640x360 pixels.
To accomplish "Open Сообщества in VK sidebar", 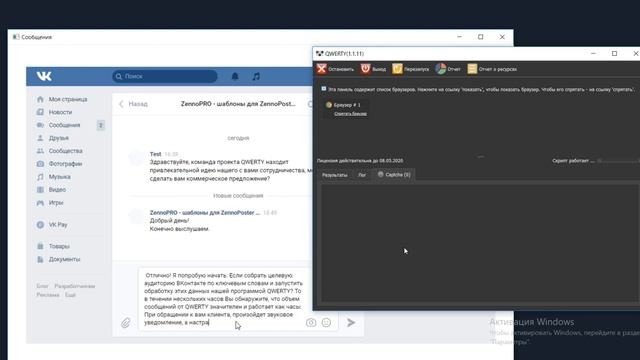I will 66,151.
